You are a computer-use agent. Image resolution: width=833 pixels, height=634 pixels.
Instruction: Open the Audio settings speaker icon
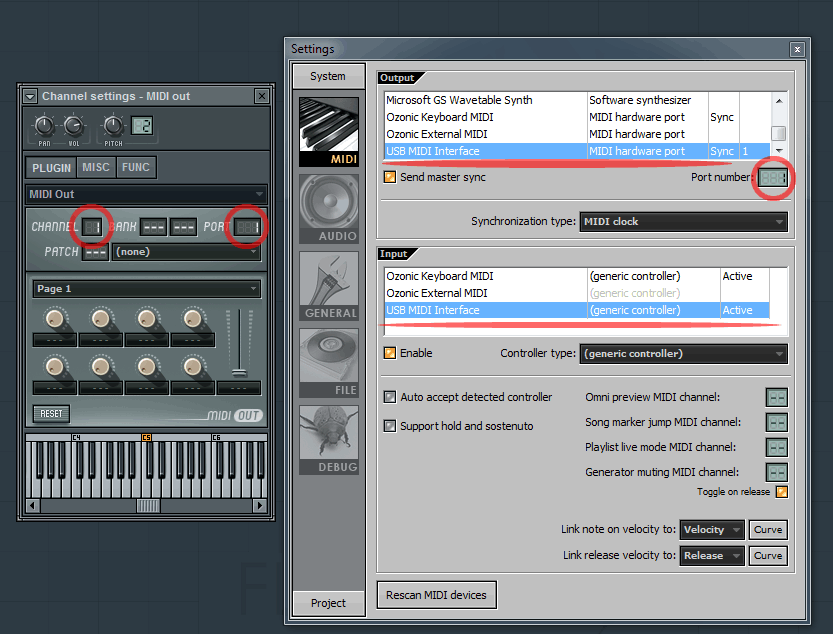(x=329, y=209)
